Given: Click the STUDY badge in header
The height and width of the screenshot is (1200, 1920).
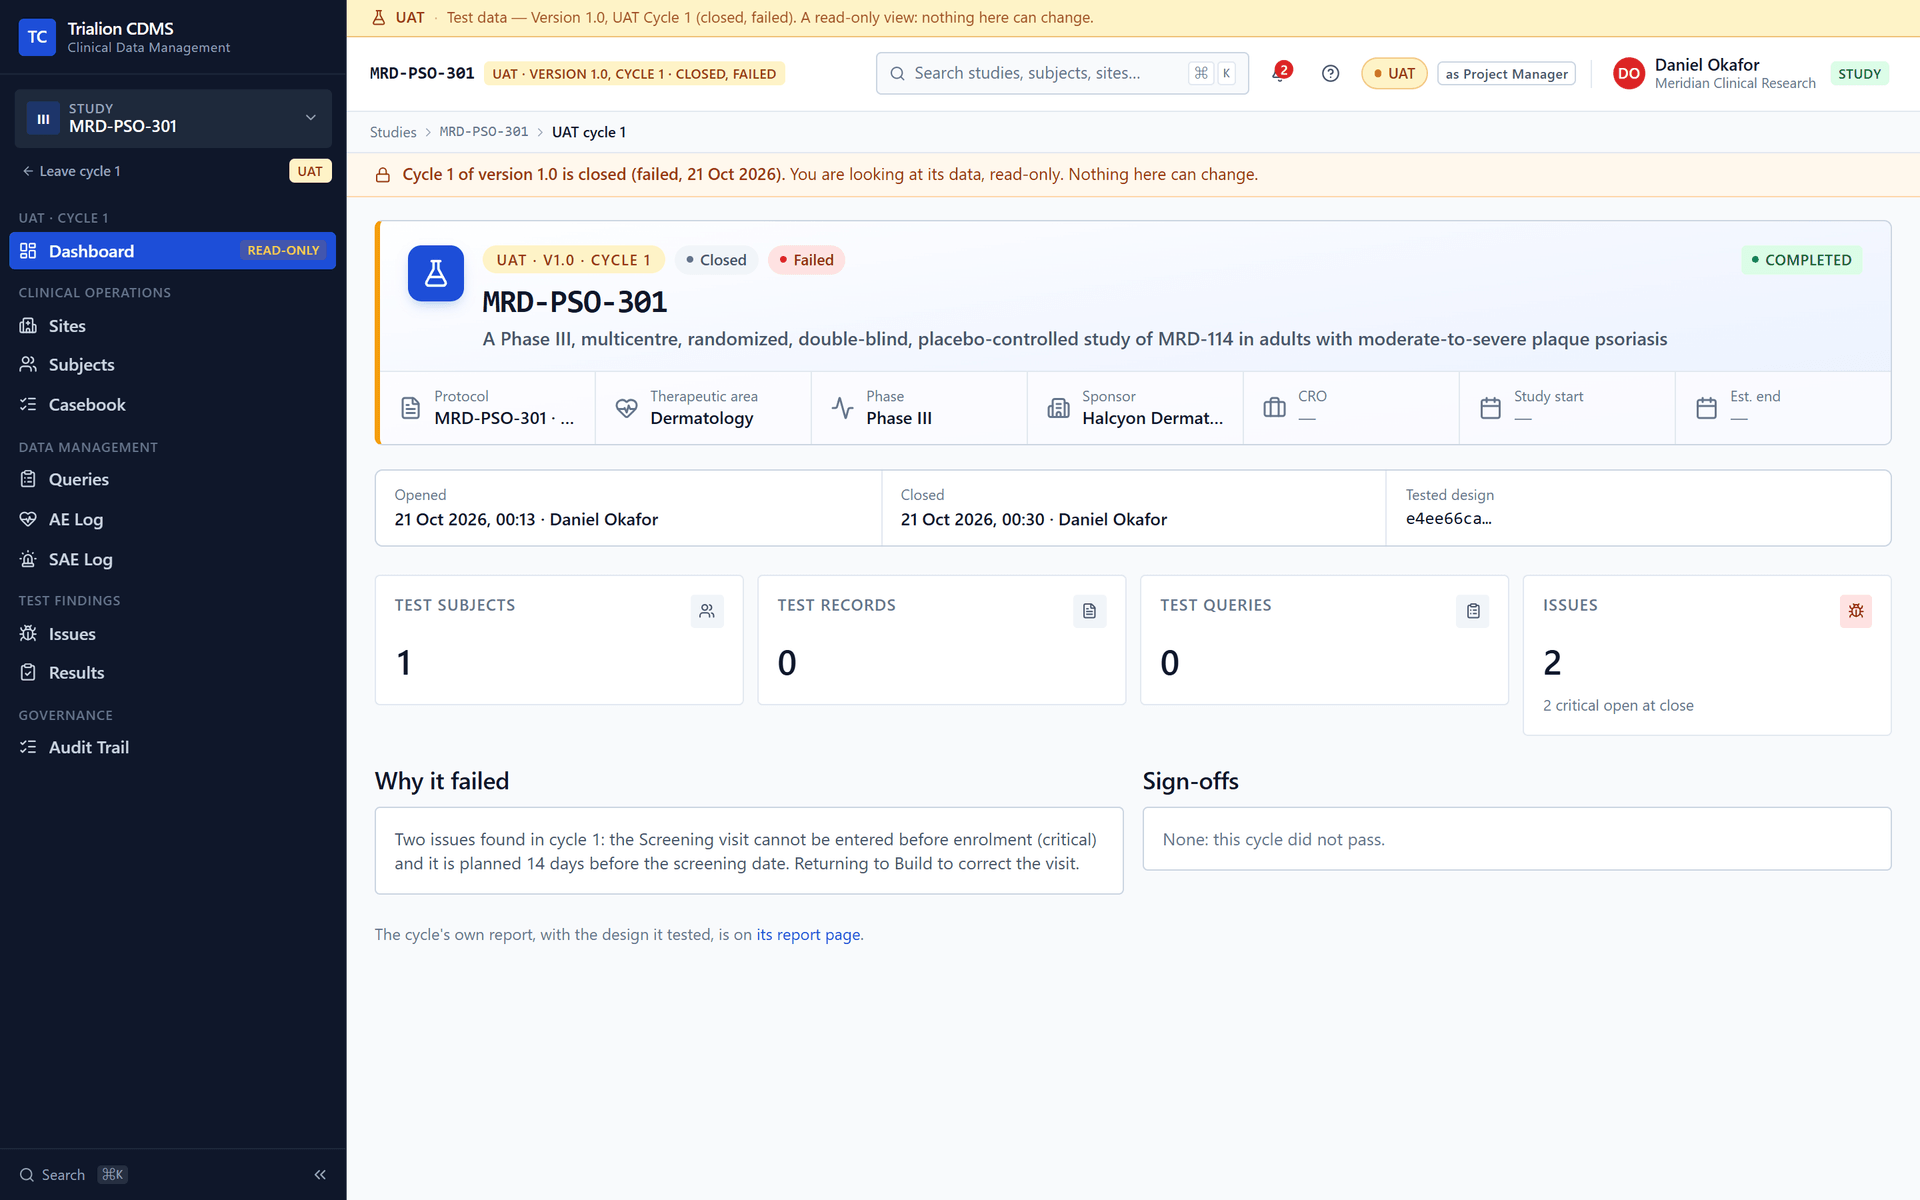Looking at the screenshot, I should click(x=1859, y=74).
